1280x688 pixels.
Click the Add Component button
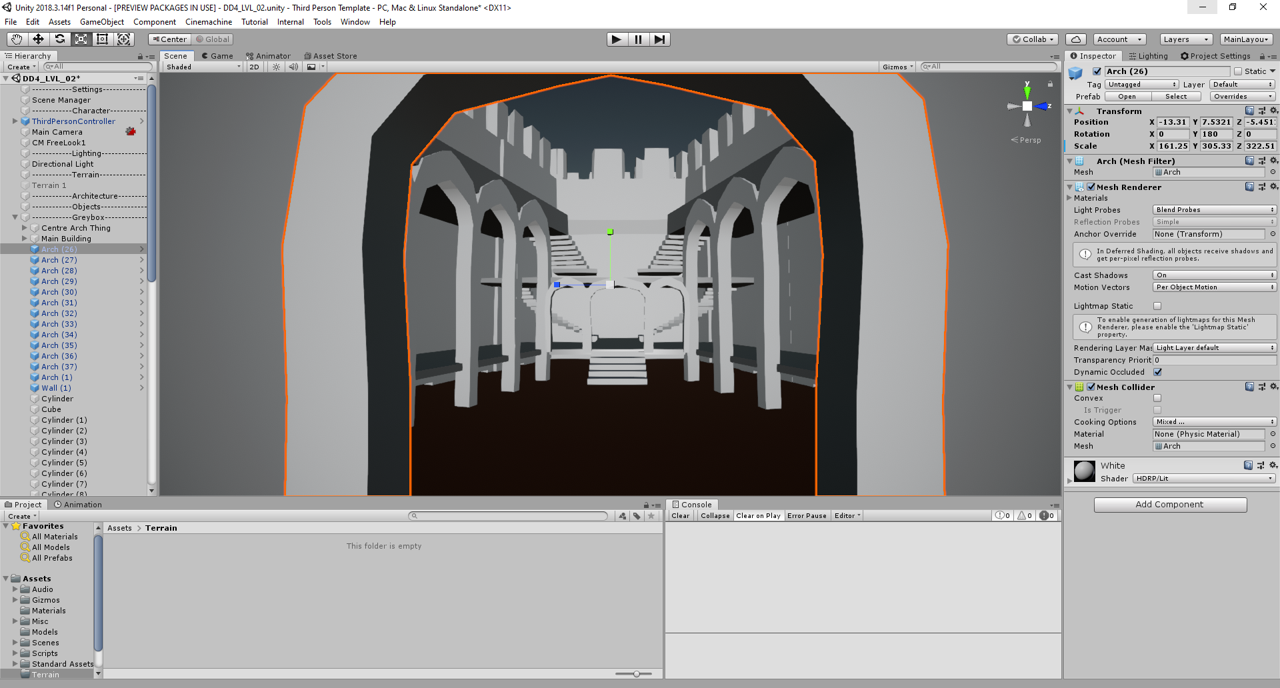(x=1169, y=505)
